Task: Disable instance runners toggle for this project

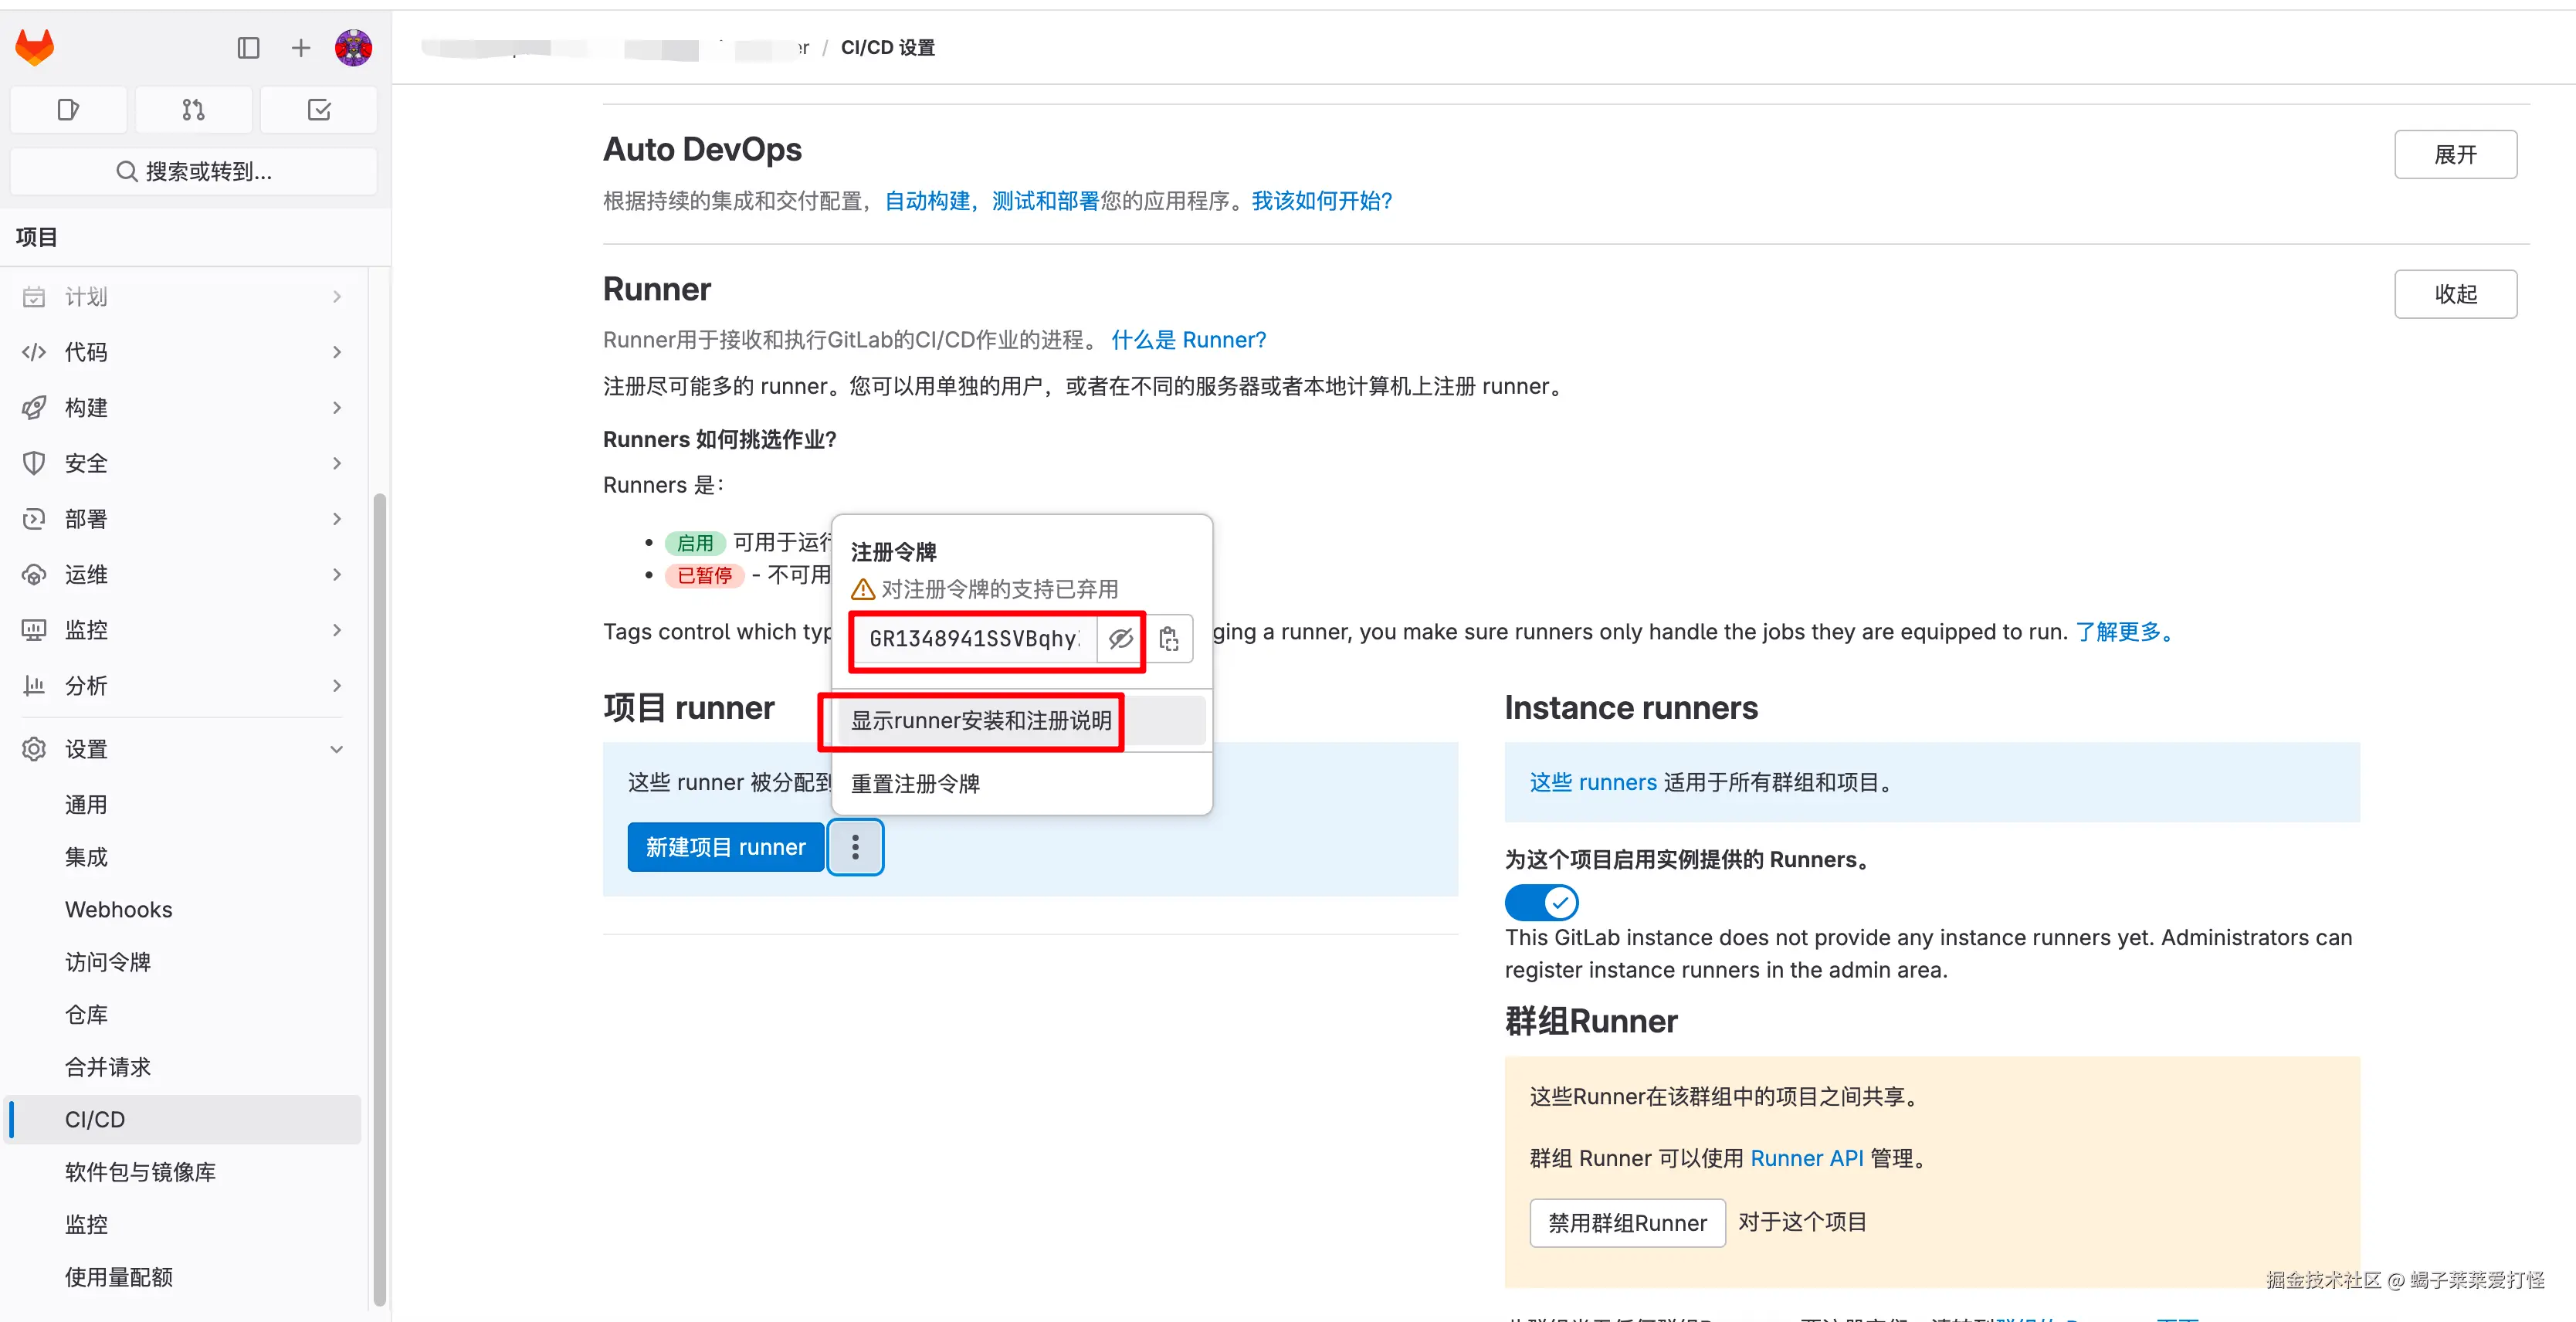Action: [x=1541, y=902]
